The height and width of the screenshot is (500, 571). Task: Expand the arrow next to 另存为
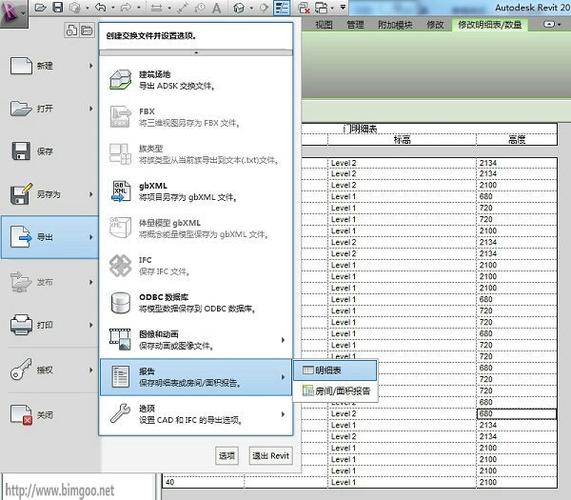(91, 194)
